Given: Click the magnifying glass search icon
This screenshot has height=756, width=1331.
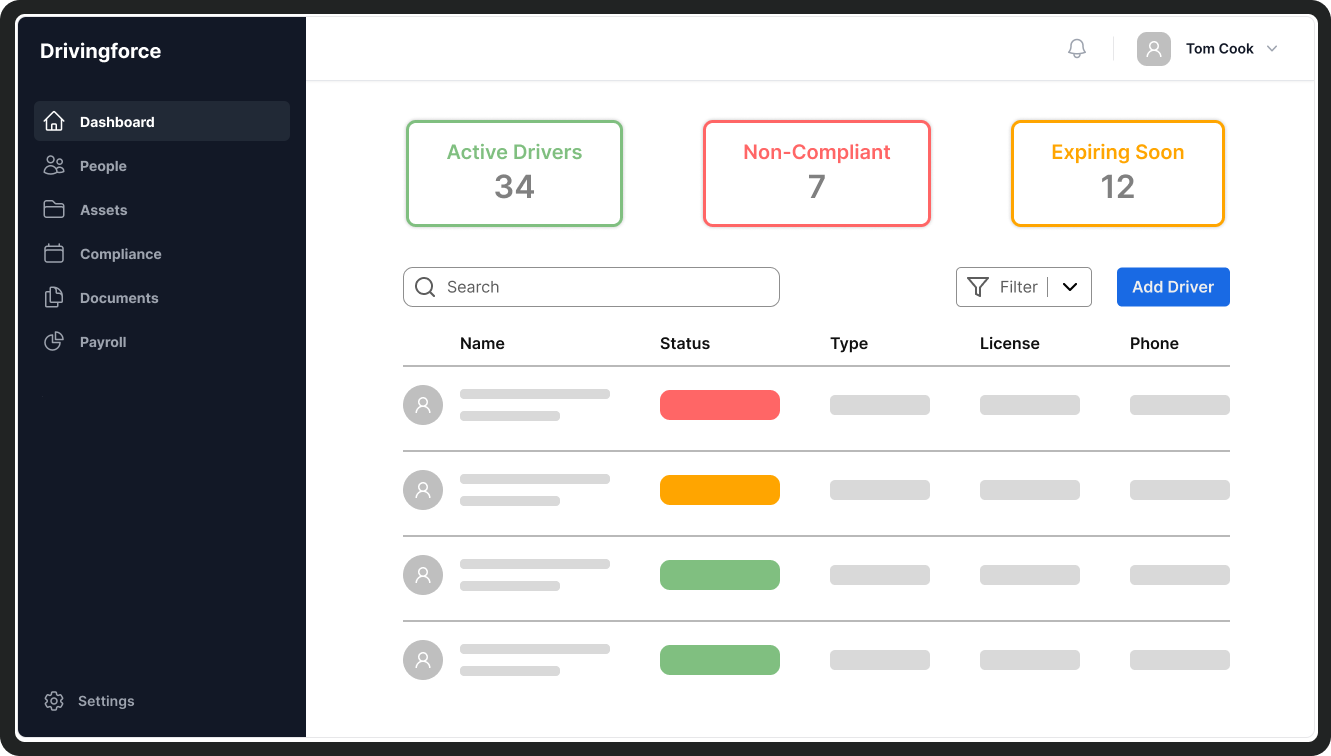Looking at the screenshot, I should tap(424, 287).
